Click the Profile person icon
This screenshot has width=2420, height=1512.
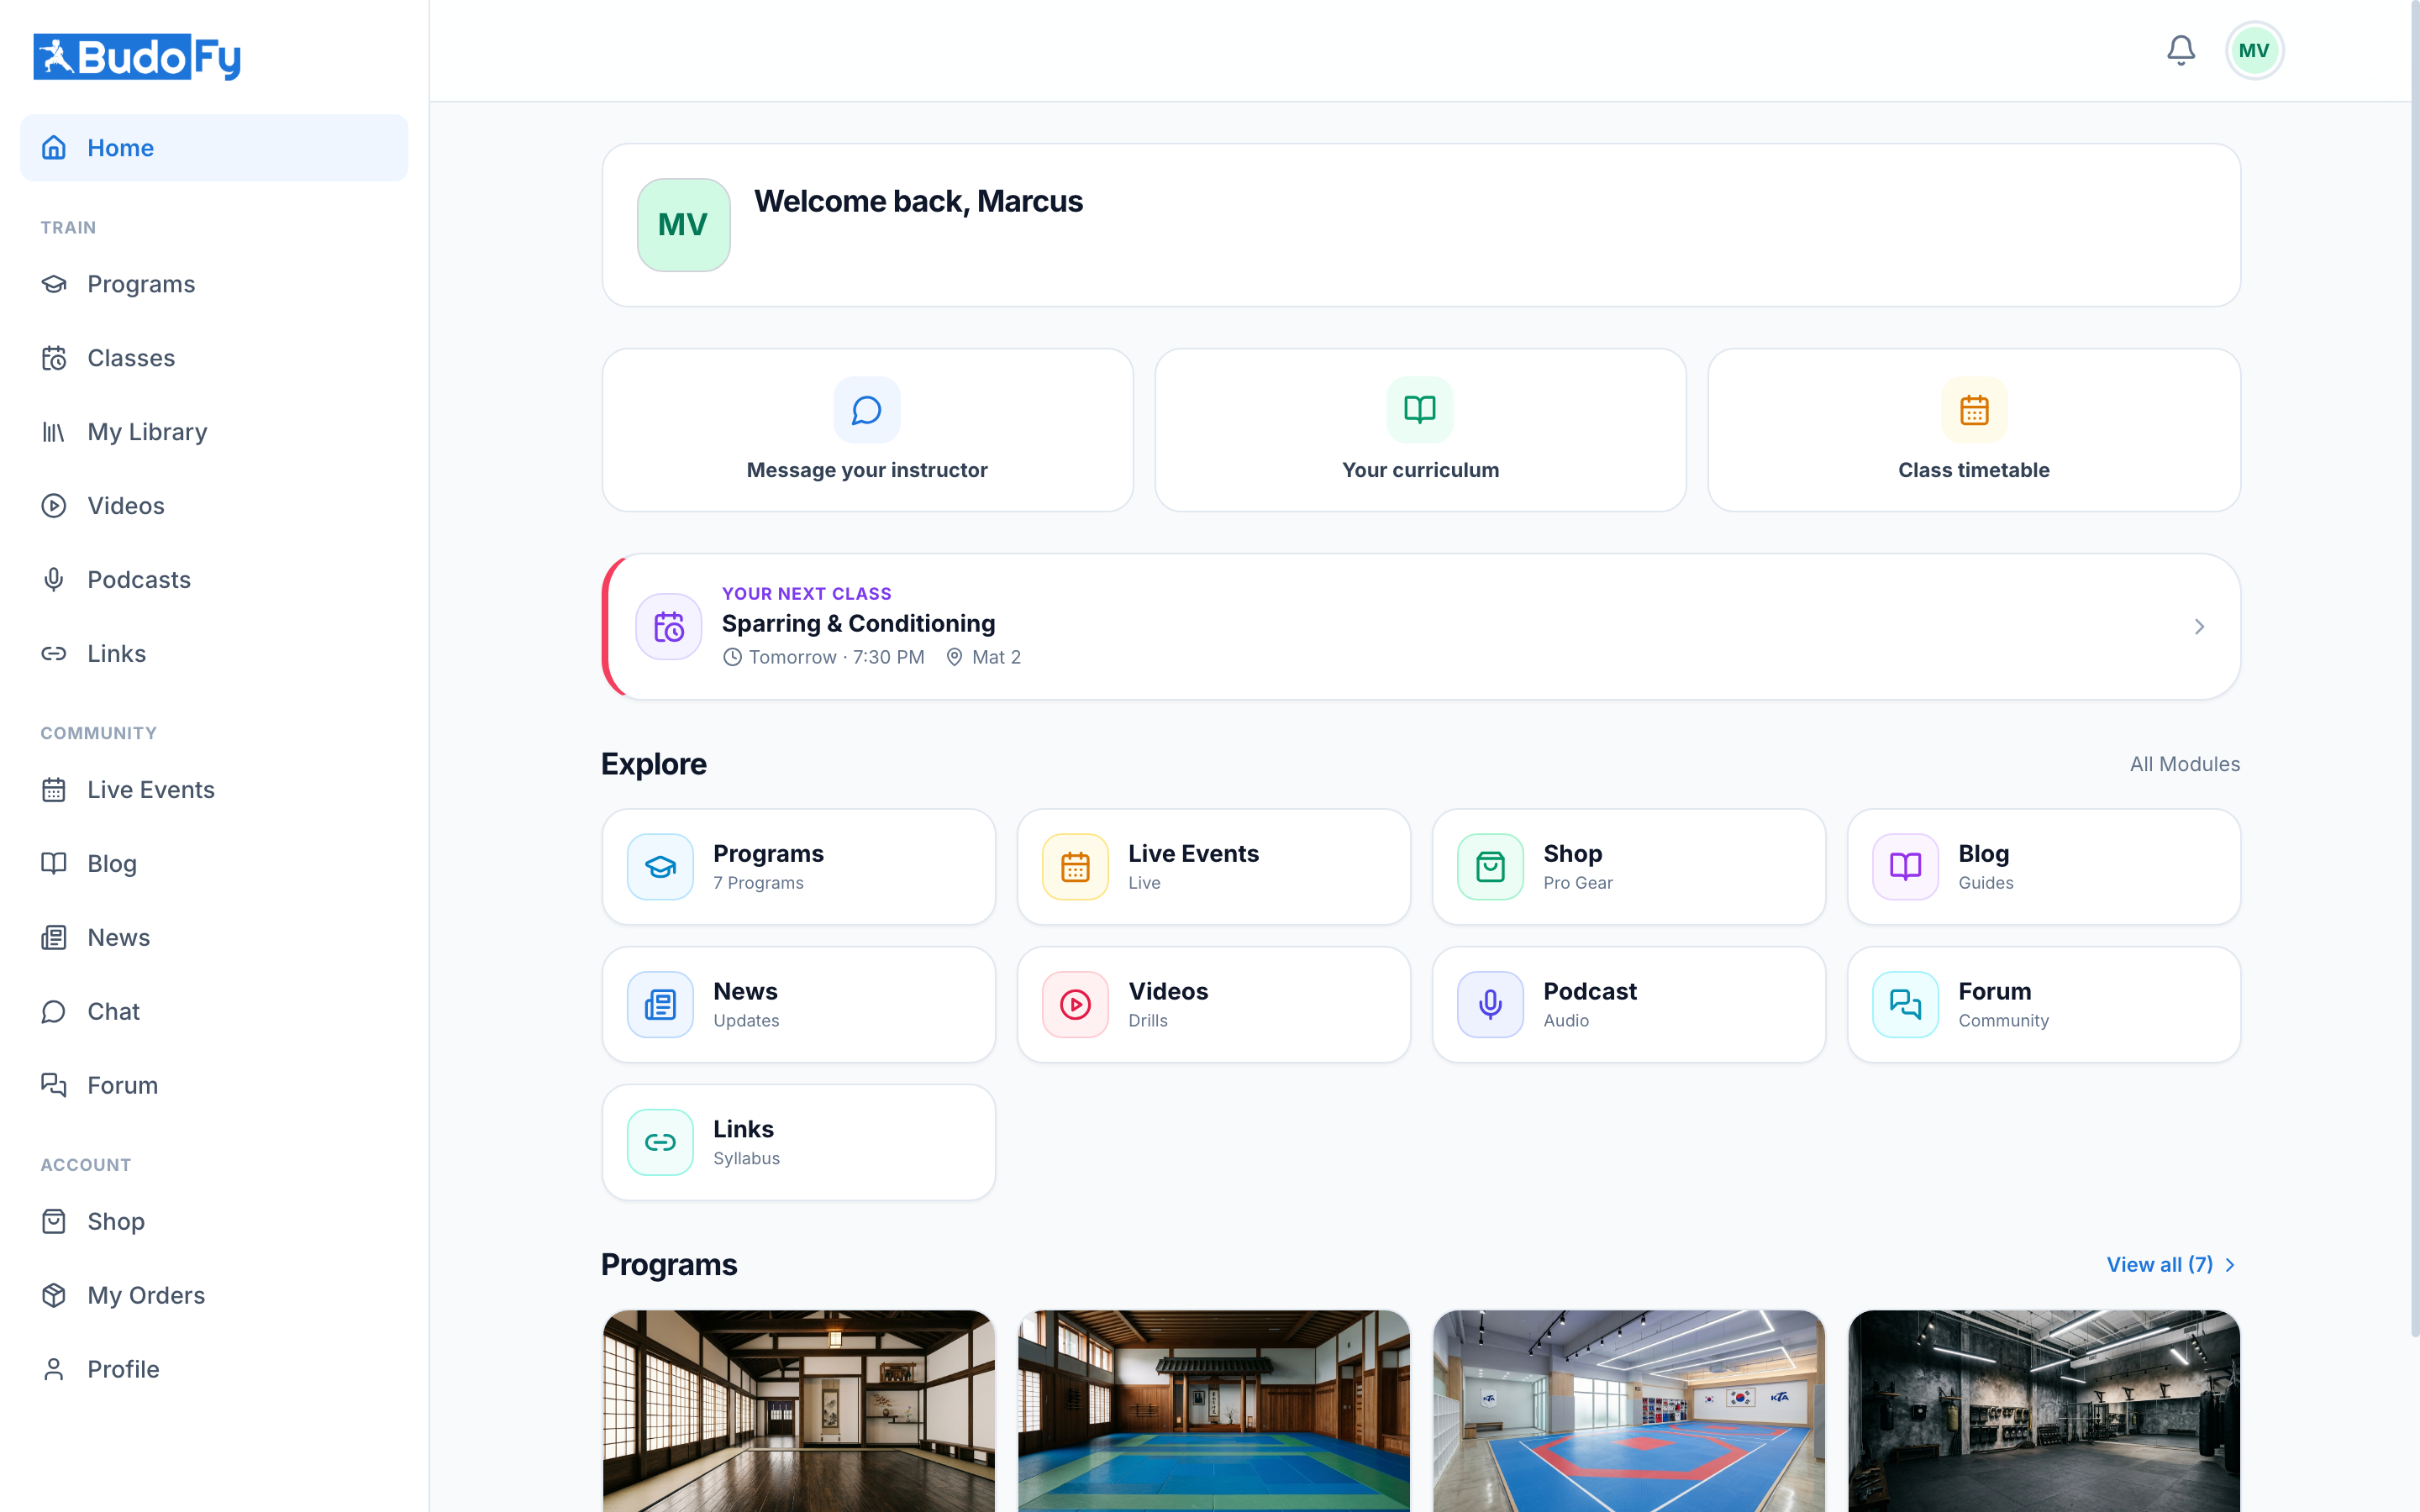tap(54, 1370)
